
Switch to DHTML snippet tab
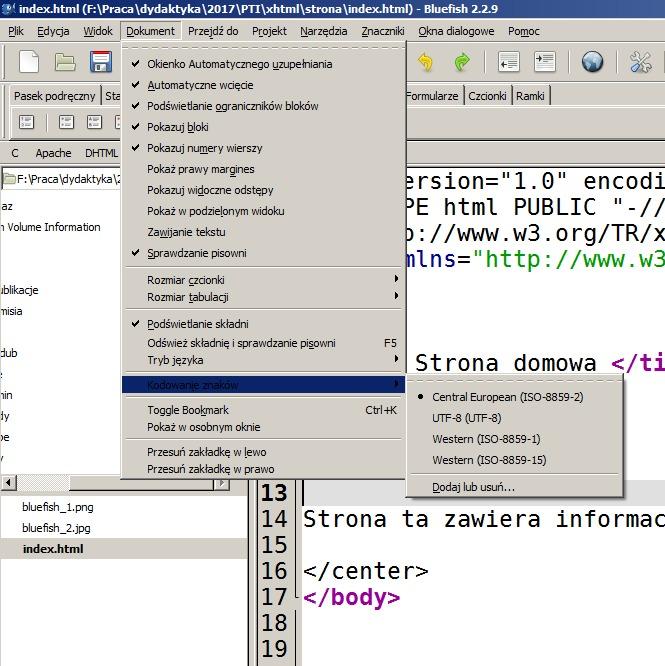pos(101,153)
